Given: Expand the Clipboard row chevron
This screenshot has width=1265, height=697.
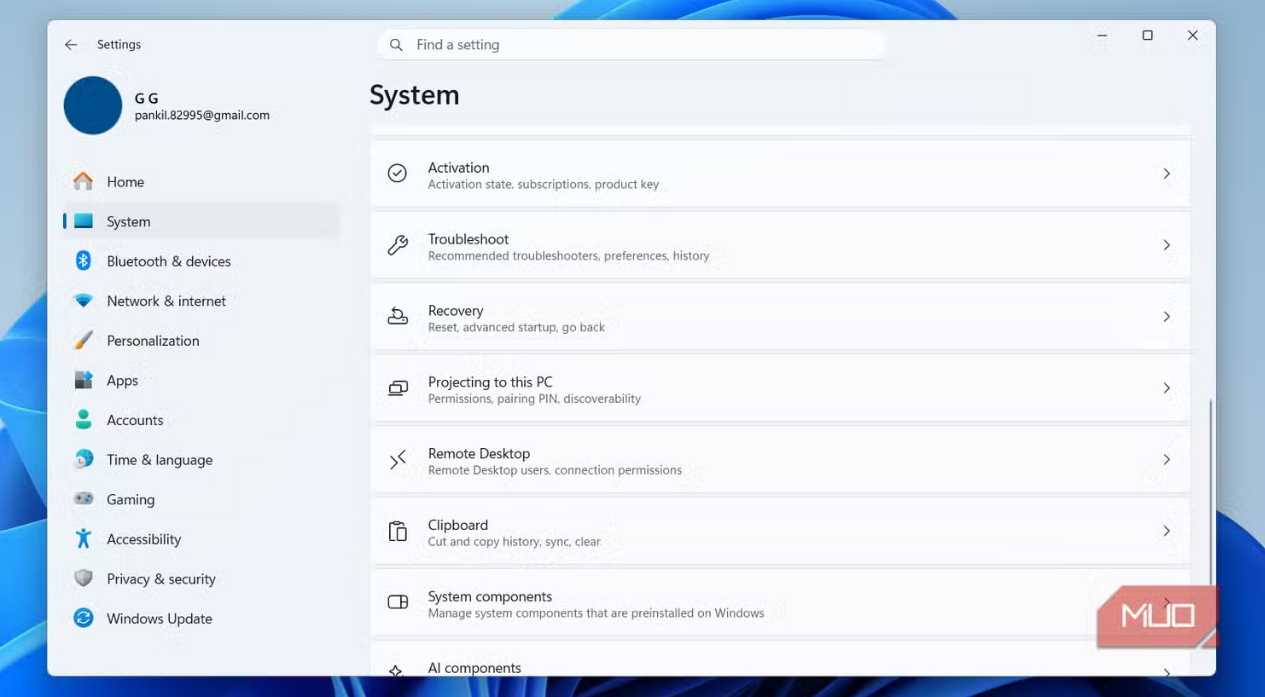Looking at the screenshot, I should [1166, 531].
